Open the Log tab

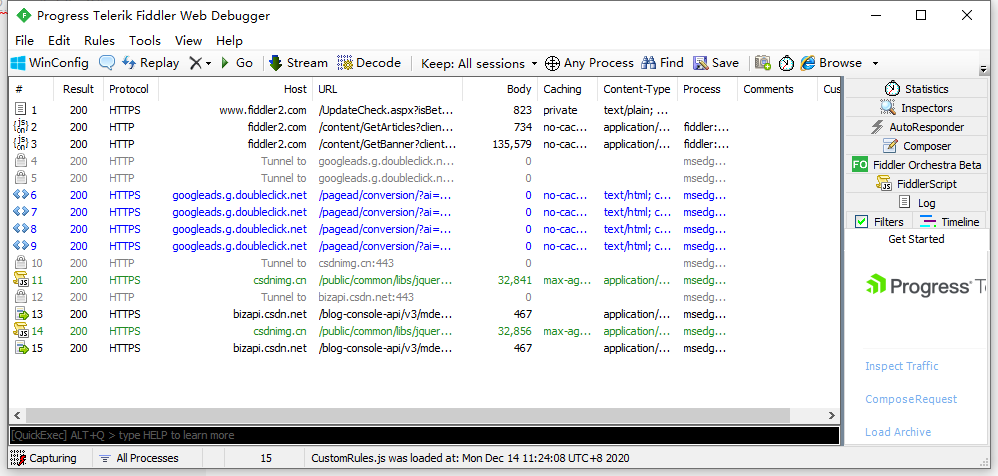tap(917, 203)
